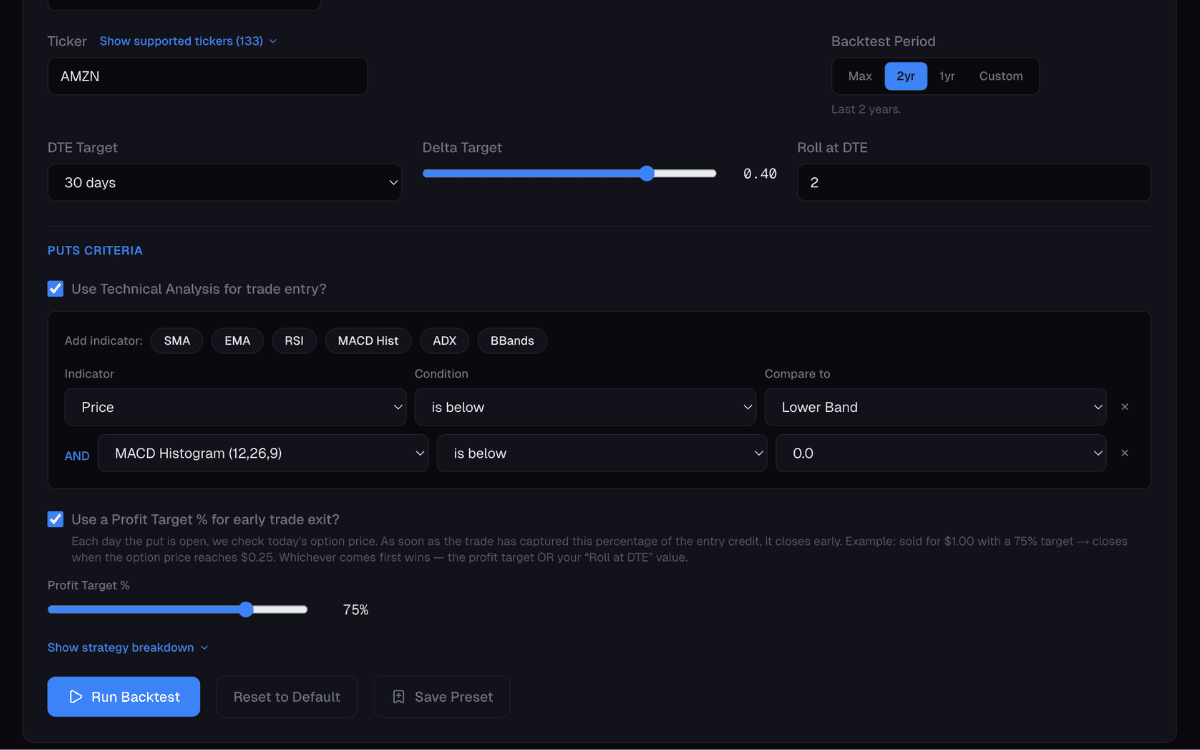The width and height of the screenshot is (1200, 750).
Task: Click the Delta Target slider handle
Action: [x=646, y=173]
